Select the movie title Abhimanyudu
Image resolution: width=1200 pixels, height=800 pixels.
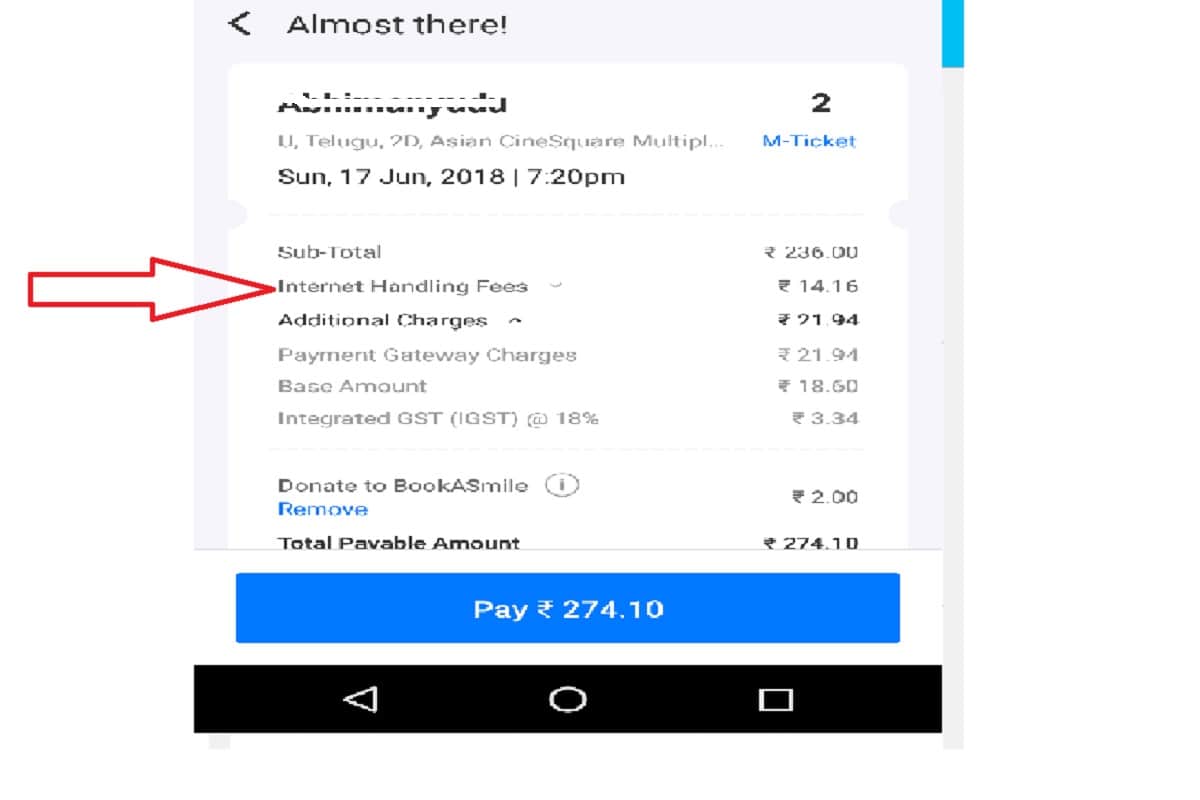(394, 102)
